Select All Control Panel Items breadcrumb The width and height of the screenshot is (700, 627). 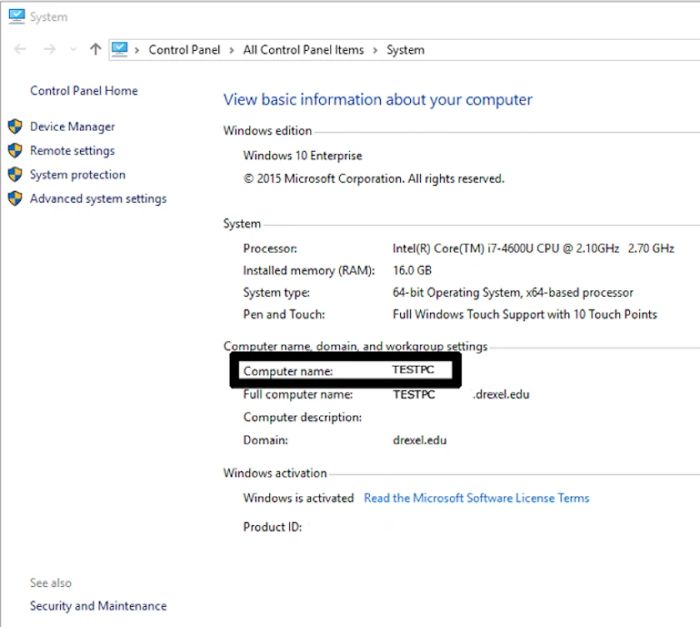point(303,50)
